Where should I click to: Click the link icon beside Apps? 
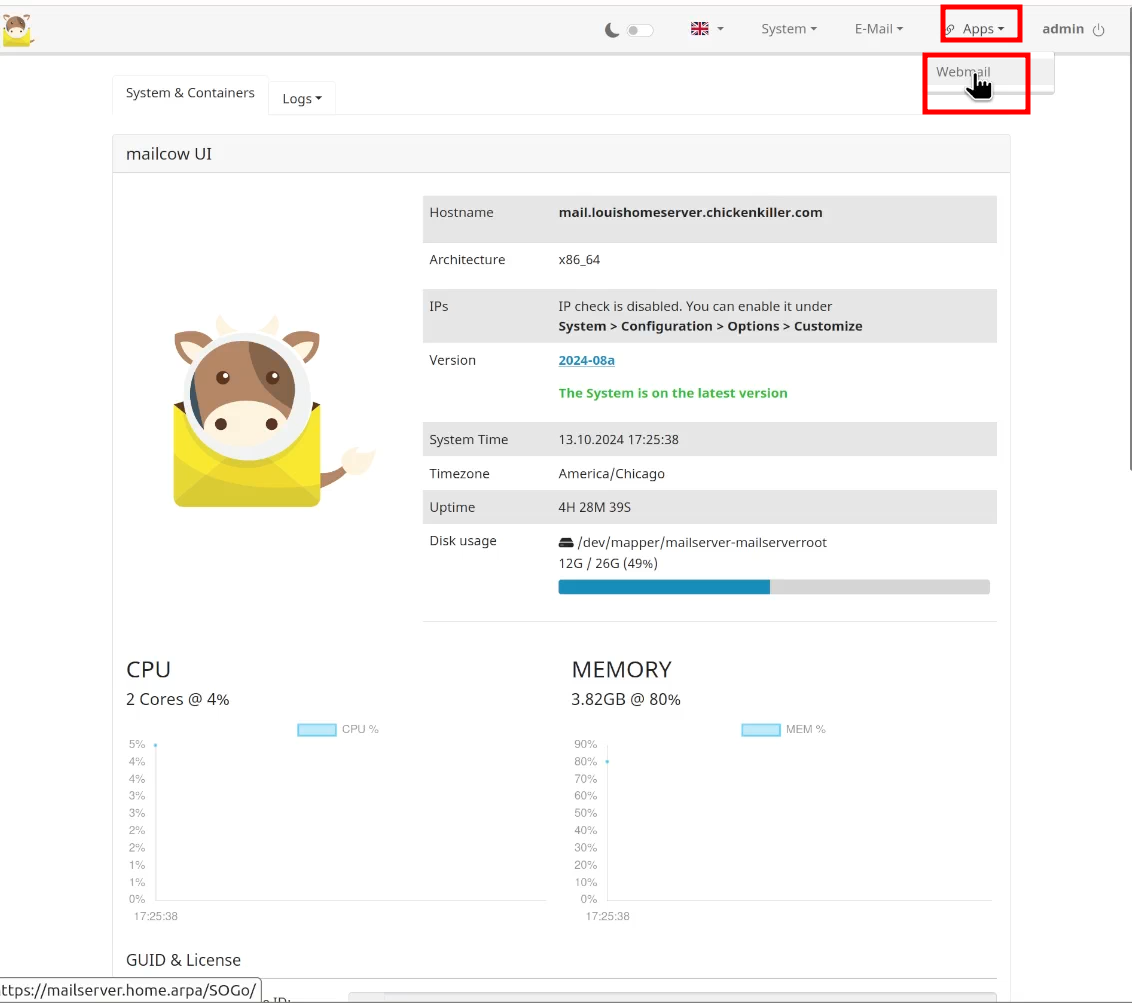pos(950,30)
